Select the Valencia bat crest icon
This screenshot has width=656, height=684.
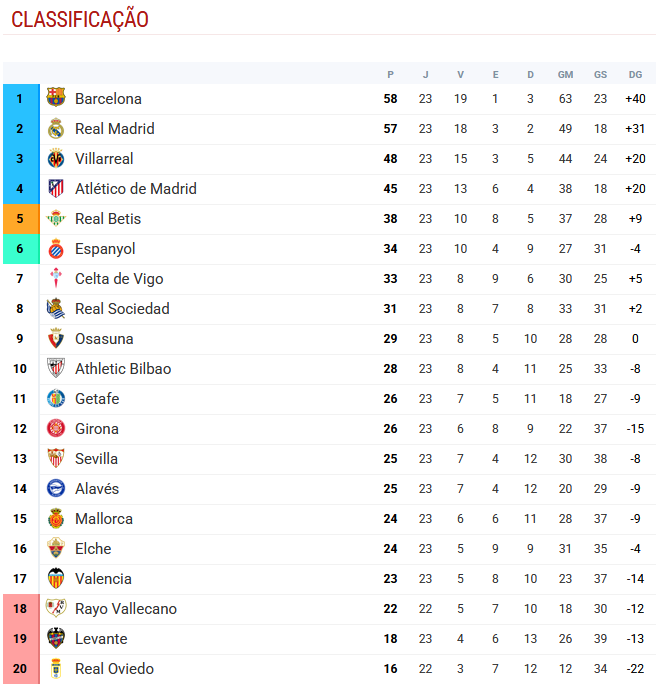coord(56,578)
